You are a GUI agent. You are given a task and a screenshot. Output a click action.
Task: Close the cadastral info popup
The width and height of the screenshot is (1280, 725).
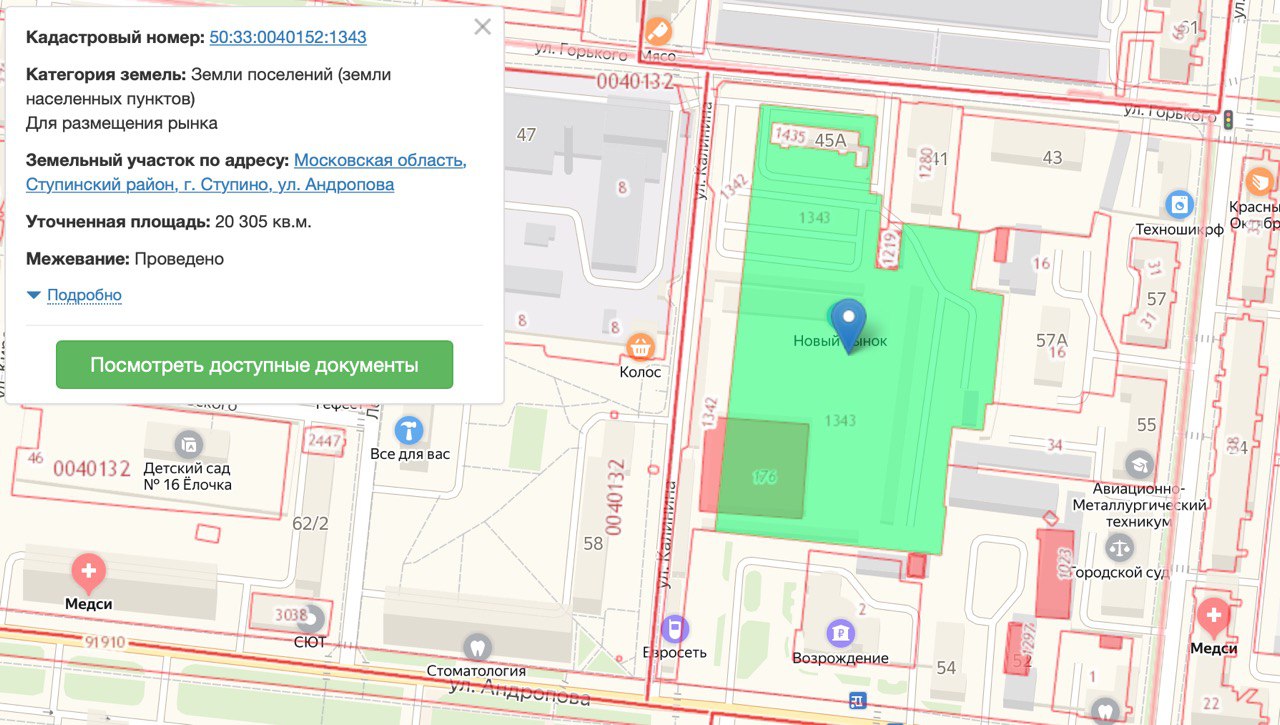483,27
